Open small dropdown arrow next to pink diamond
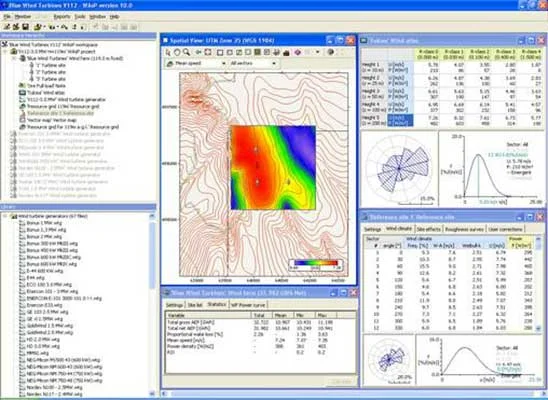 point(317,52)
